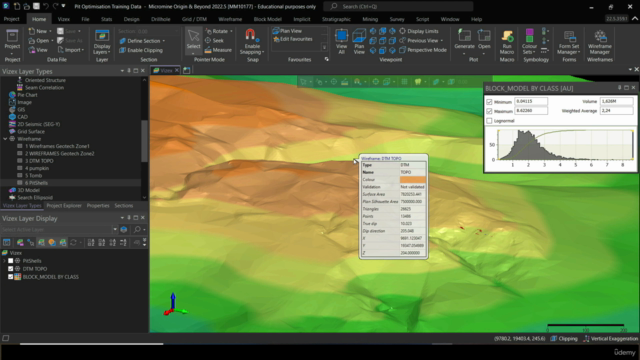This screenshot has width=640, height=360.
Task: Click Edit Favourites
Action: 293,39
